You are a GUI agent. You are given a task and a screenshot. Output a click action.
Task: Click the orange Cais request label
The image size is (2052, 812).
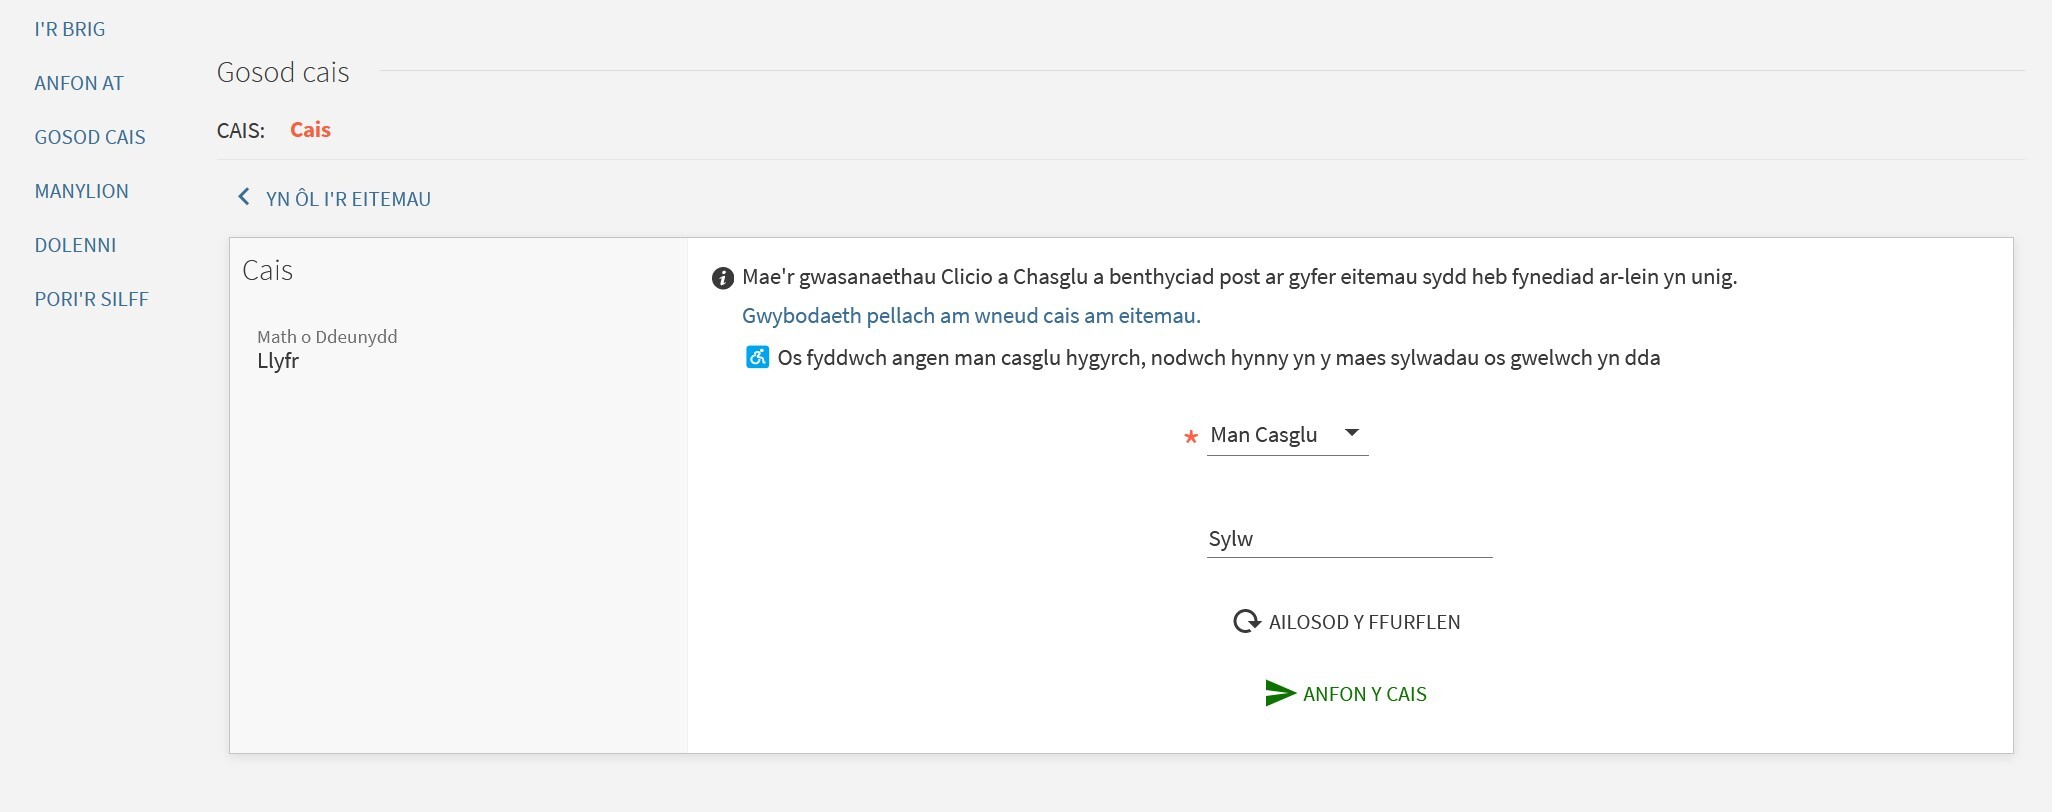pos(310,130)
